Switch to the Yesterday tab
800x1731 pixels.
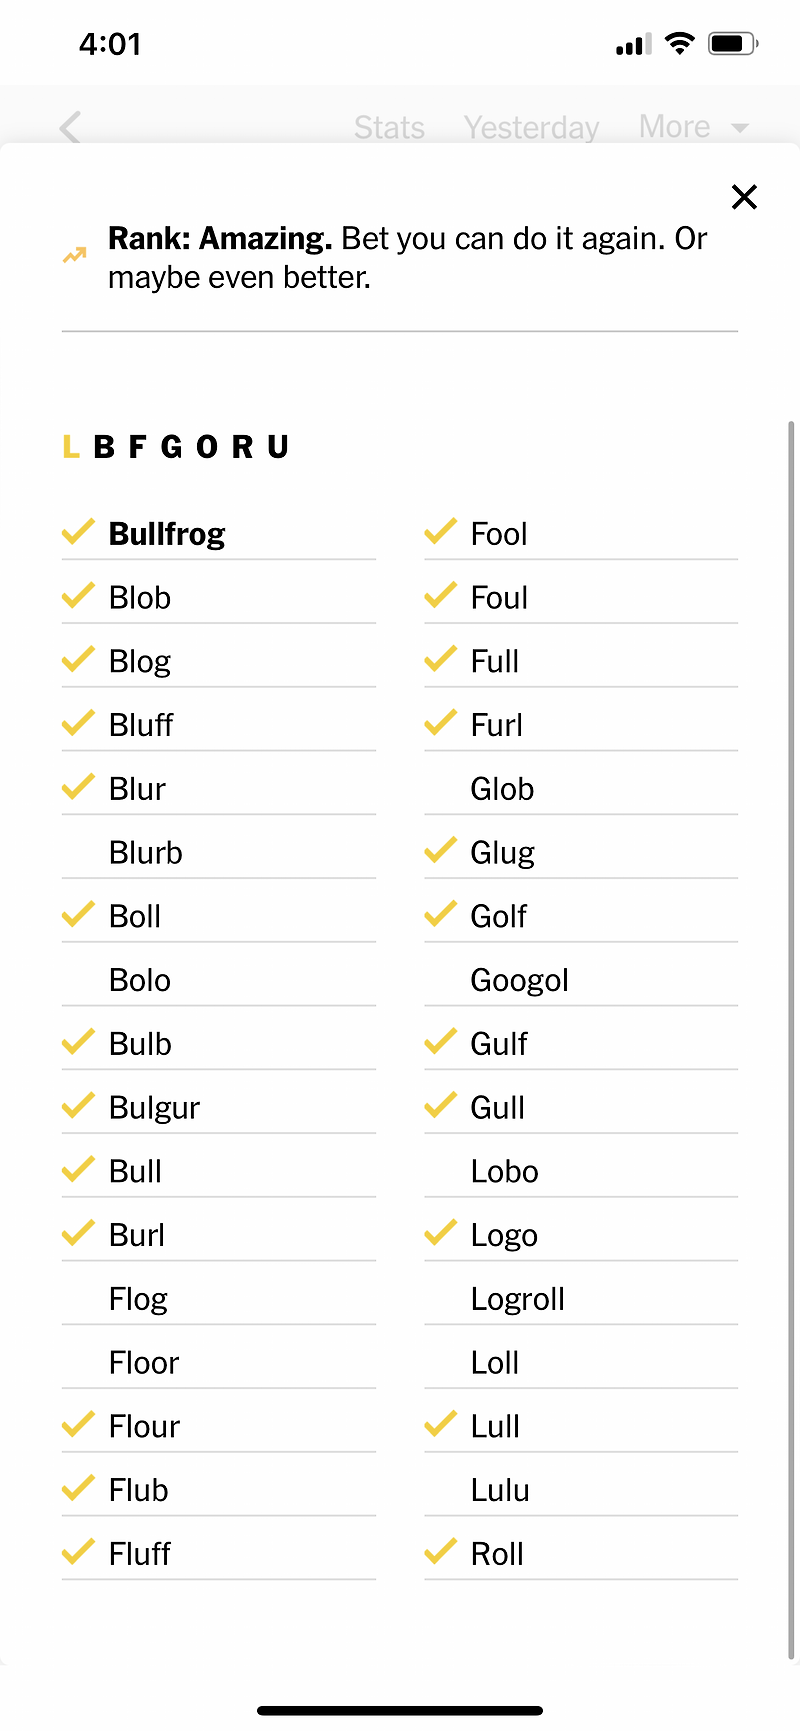(531, 127)
